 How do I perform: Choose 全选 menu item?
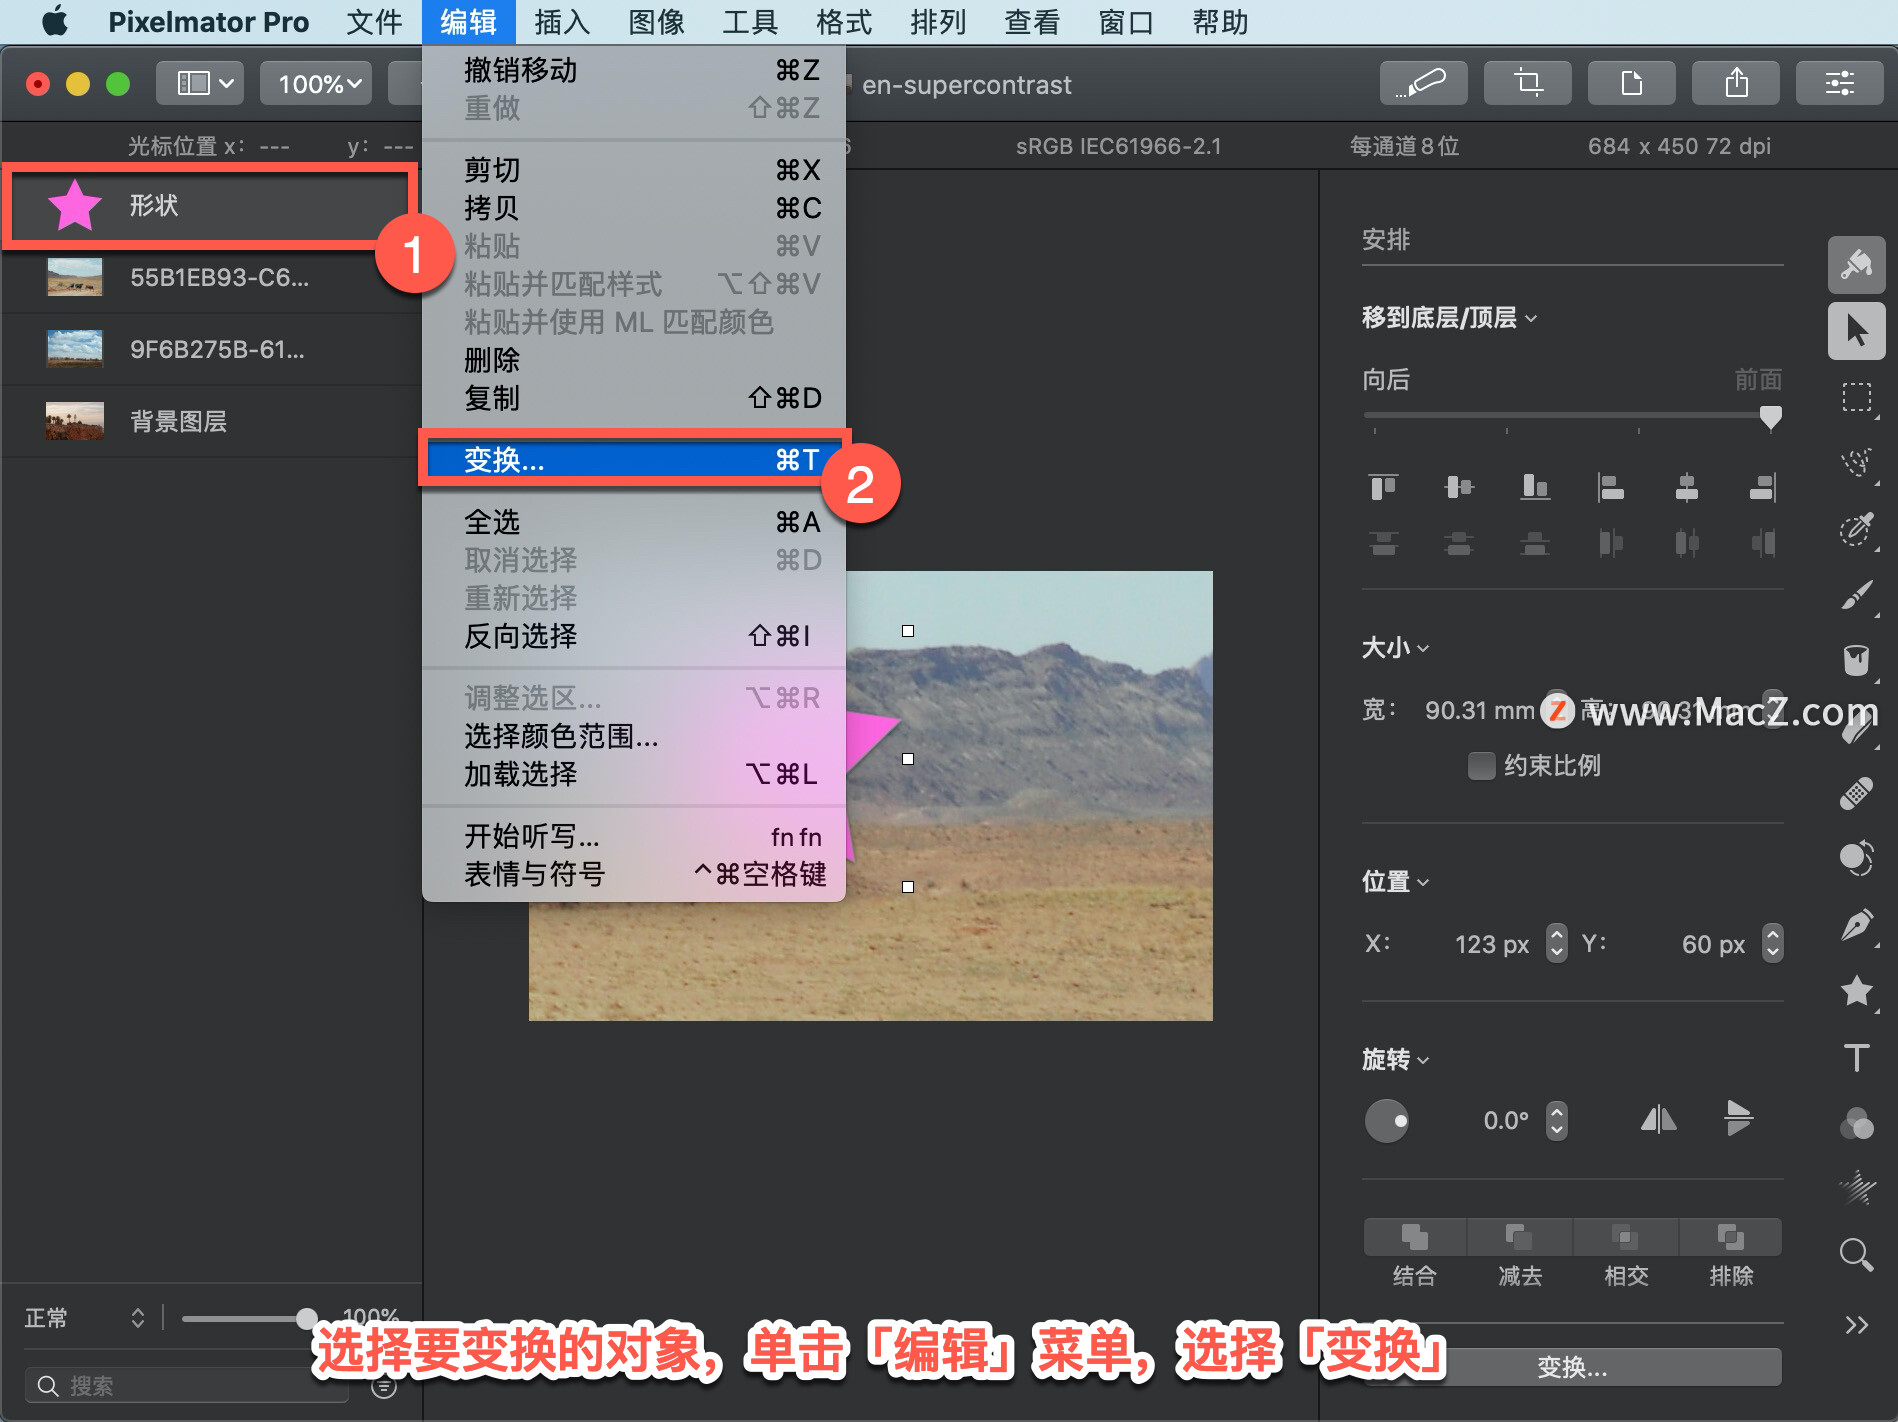coord(634,522)
